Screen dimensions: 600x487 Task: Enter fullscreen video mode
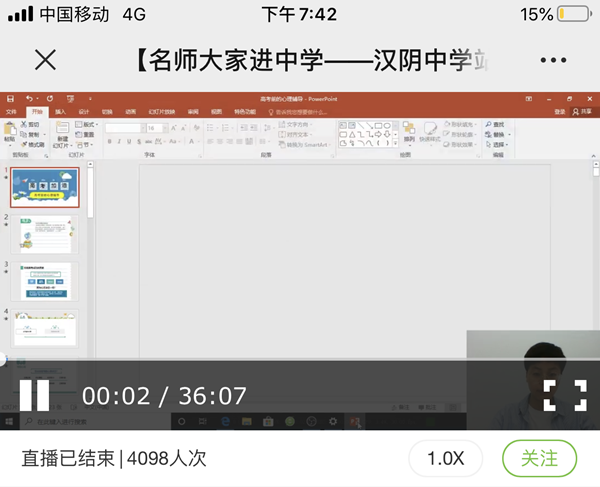click(564, 395)
